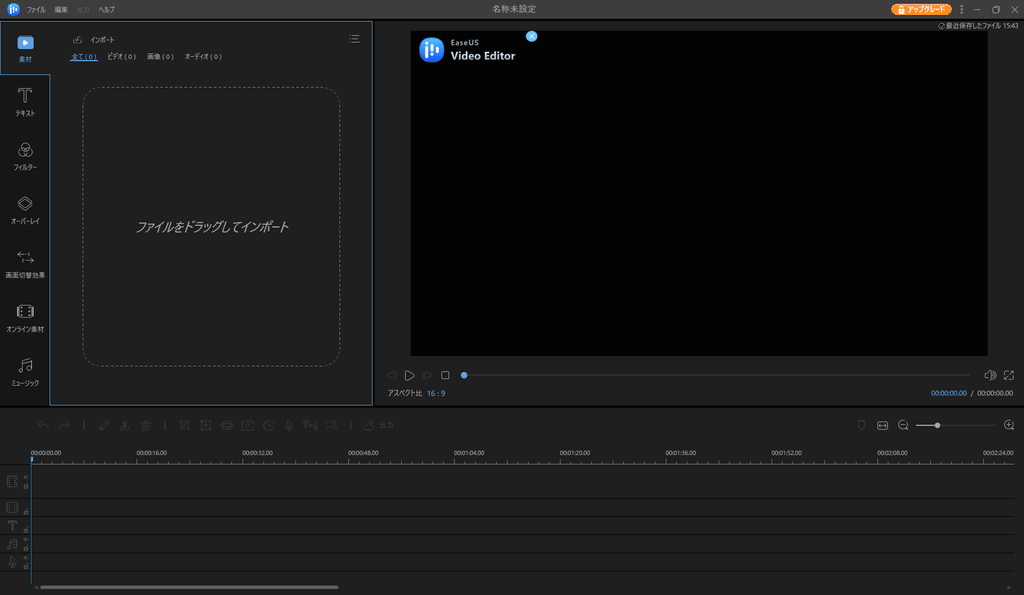The image size is (1024, 595).
Task: Click the アップグレード upgrade button
Action: point(921,9)
